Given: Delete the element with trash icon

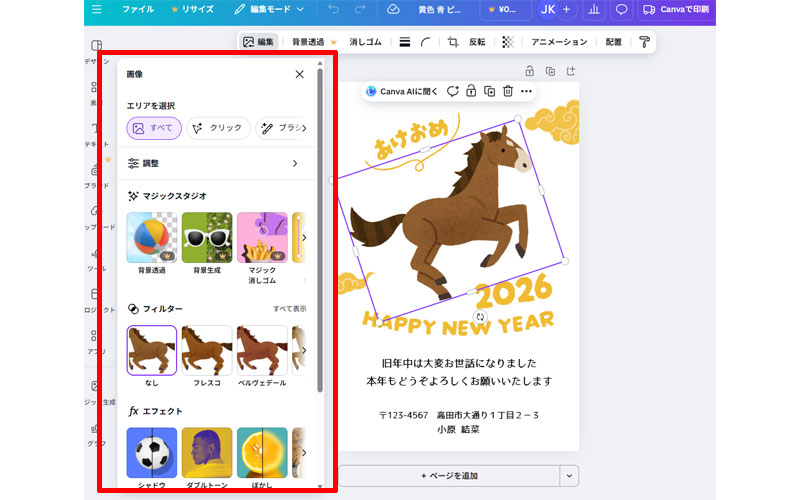Looking at the screenshot, I should point(508,91).
